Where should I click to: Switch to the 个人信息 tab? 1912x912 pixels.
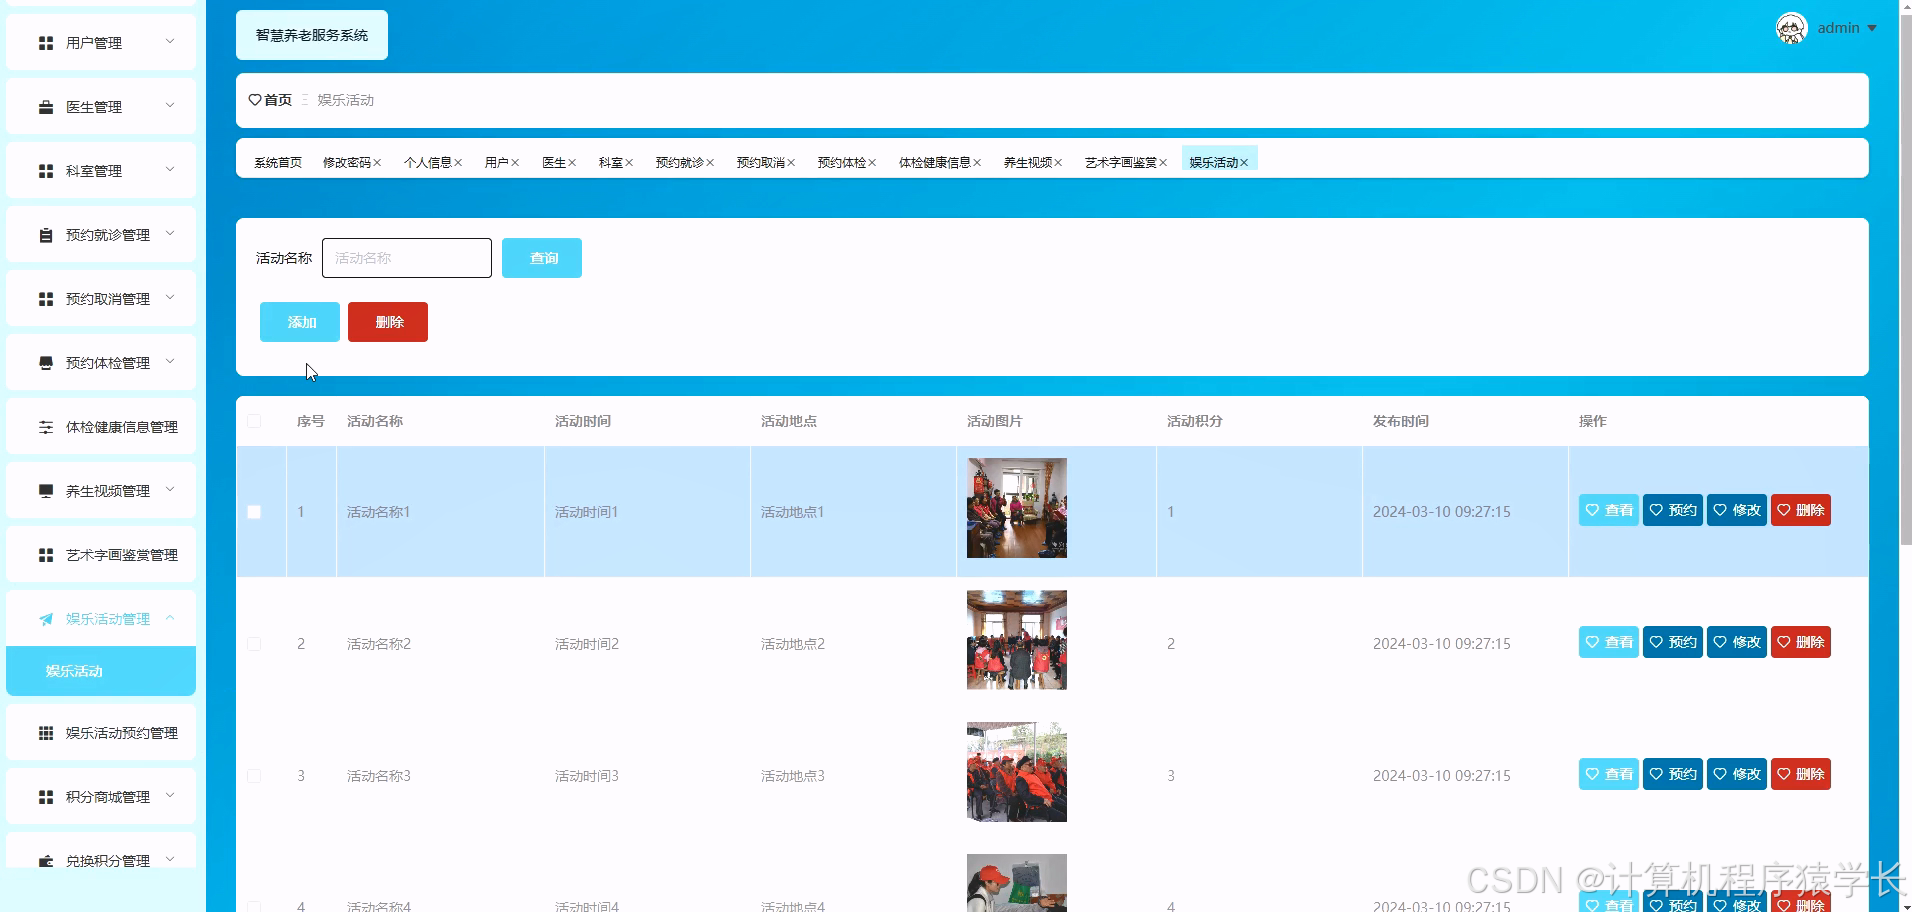tap(427, 162)
